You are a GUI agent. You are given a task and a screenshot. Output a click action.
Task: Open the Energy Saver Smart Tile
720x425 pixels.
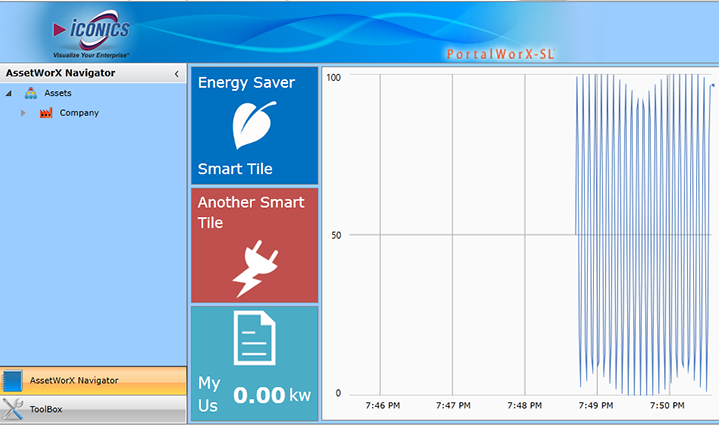click(254, 126)
